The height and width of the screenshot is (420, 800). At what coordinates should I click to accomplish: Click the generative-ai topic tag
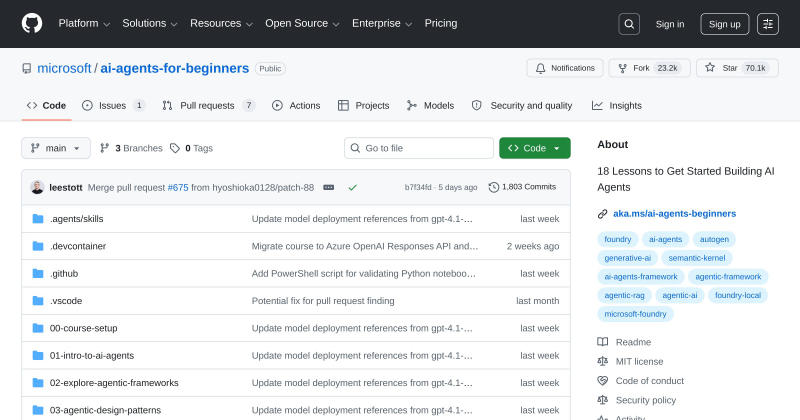(x=628, y=258)
